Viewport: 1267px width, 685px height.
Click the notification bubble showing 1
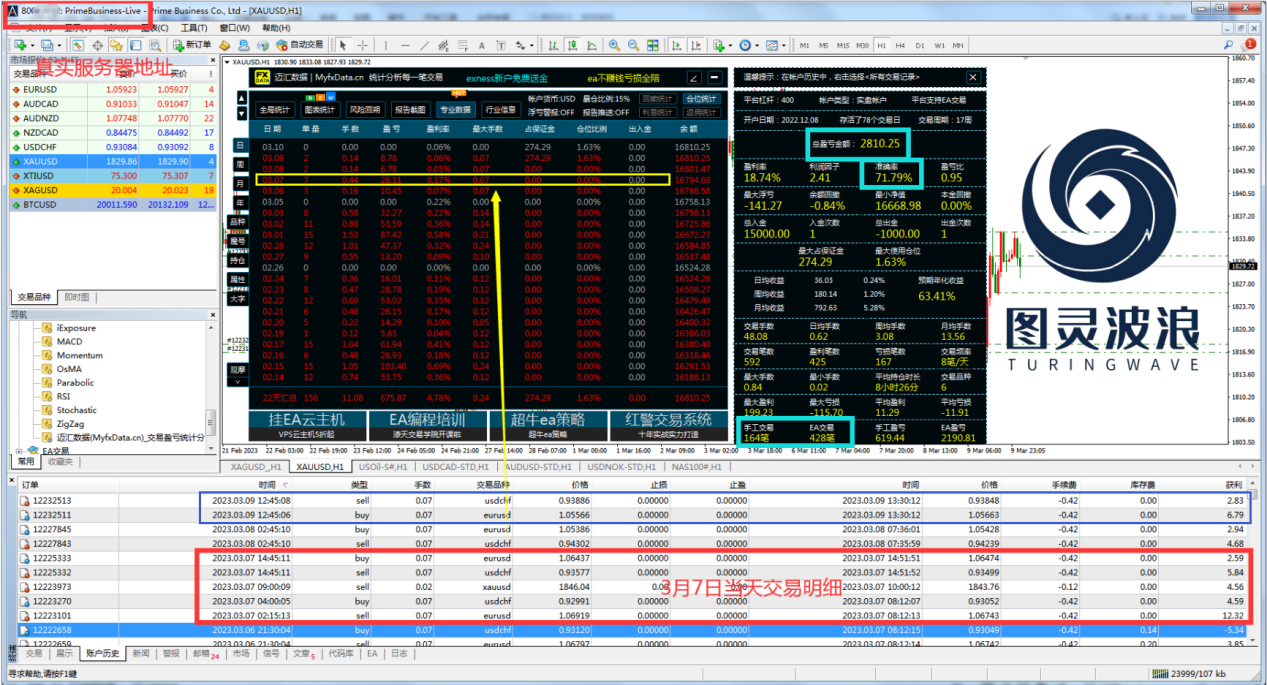[x=1248, y=44]
